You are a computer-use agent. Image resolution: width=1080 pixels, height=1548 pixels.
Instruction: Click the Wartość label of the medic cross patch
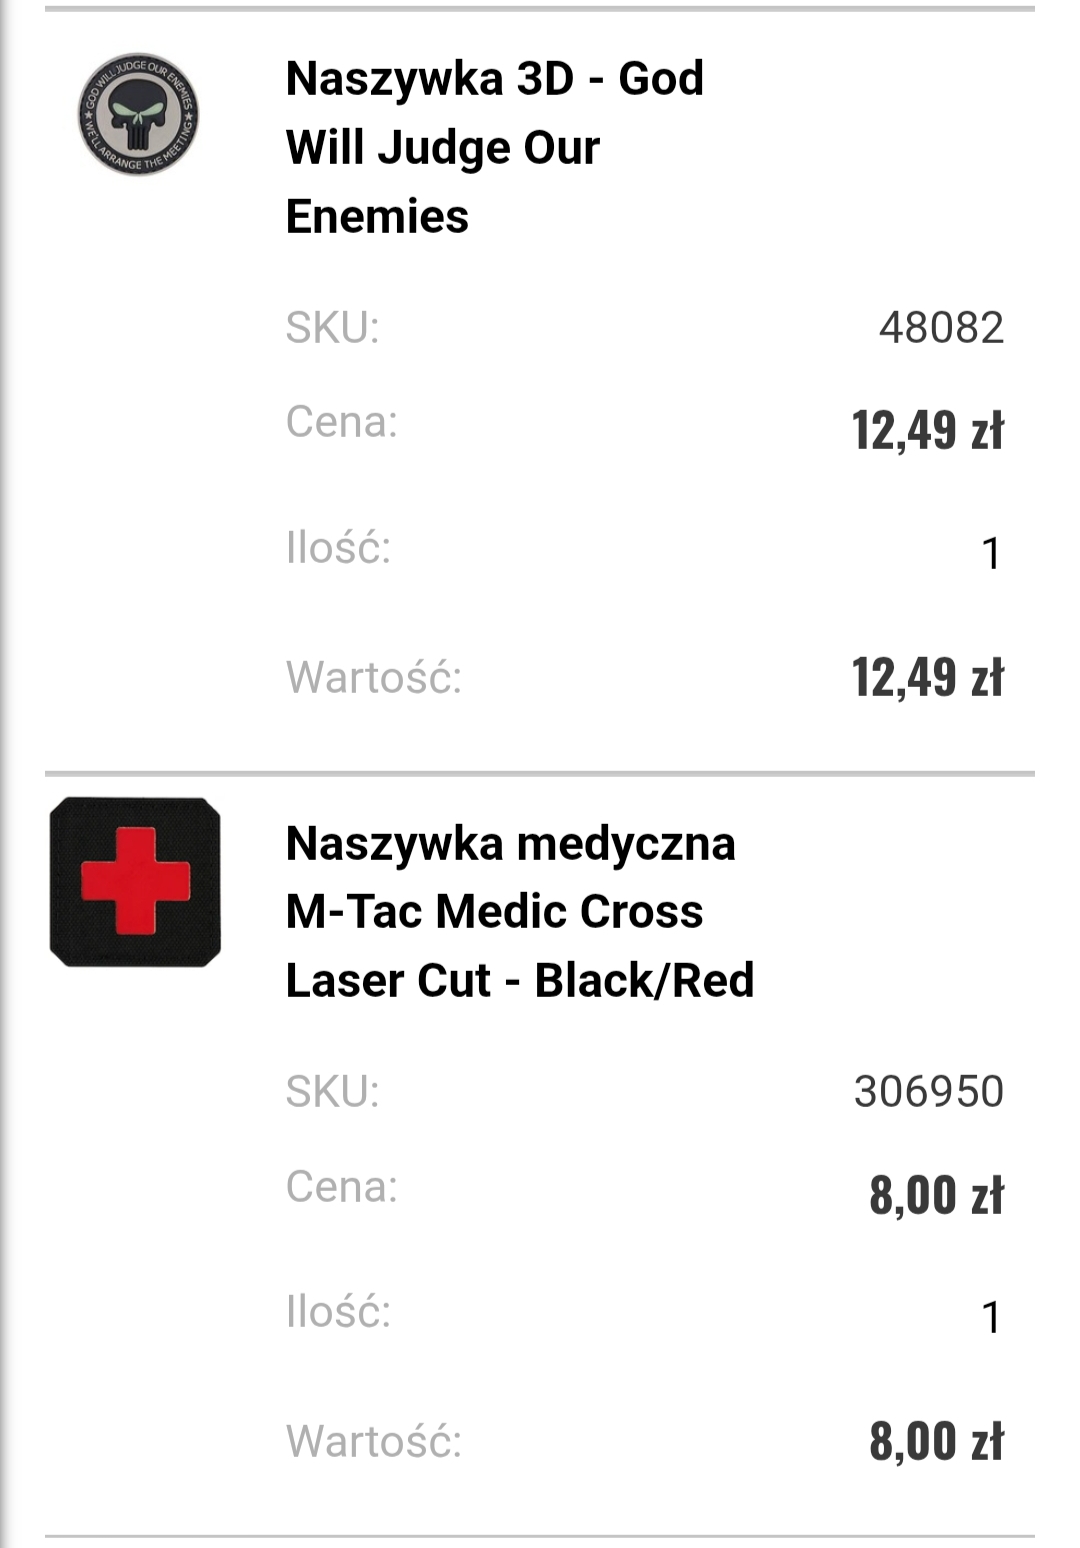[x=374, y=1442]
